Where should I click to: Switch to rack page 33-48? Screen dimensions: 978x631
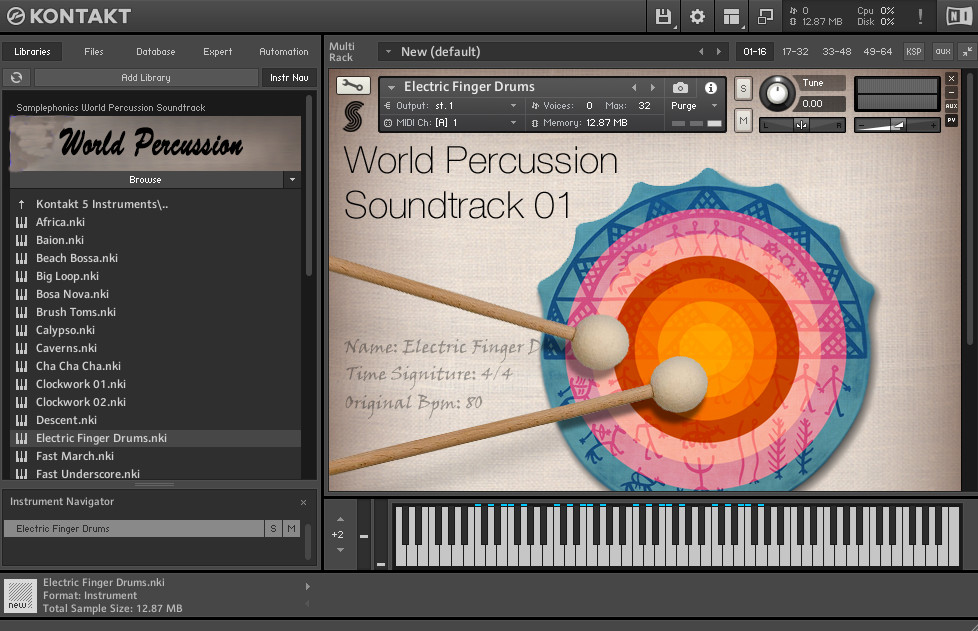[836, 52]
